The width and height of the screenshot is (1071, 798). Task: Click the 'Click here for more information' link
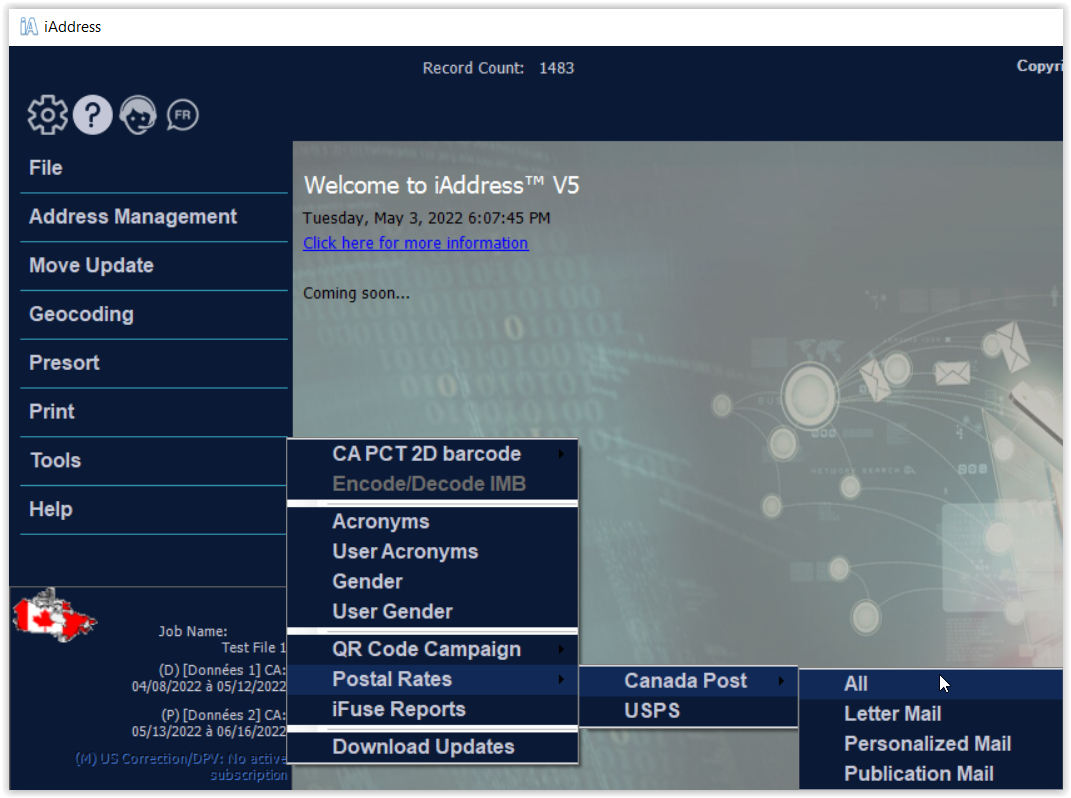[415, 243]
